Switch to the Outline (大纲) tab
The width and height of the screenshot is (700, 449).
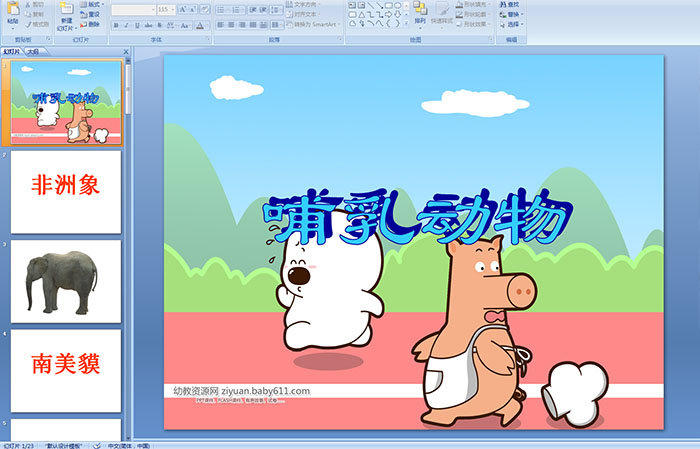coord(33,50)
